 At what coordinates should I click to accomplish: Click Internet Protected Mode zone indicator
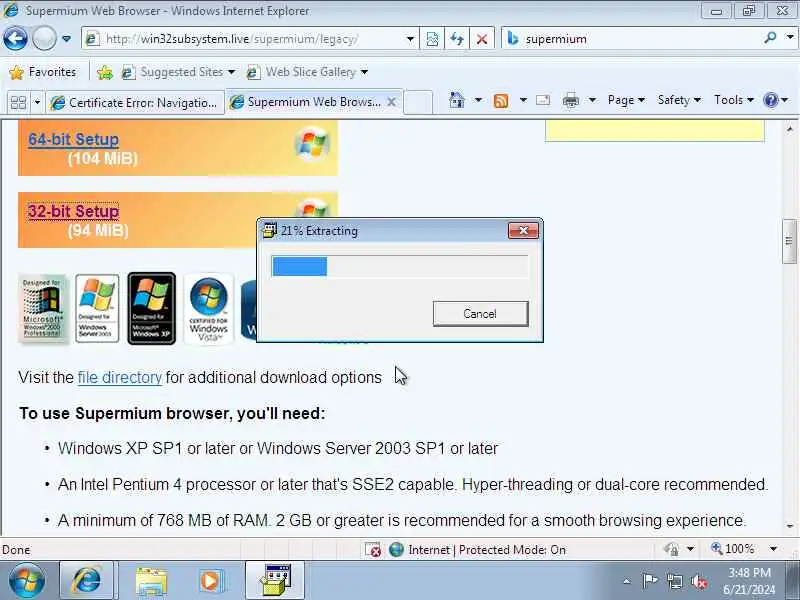[478, 549]
